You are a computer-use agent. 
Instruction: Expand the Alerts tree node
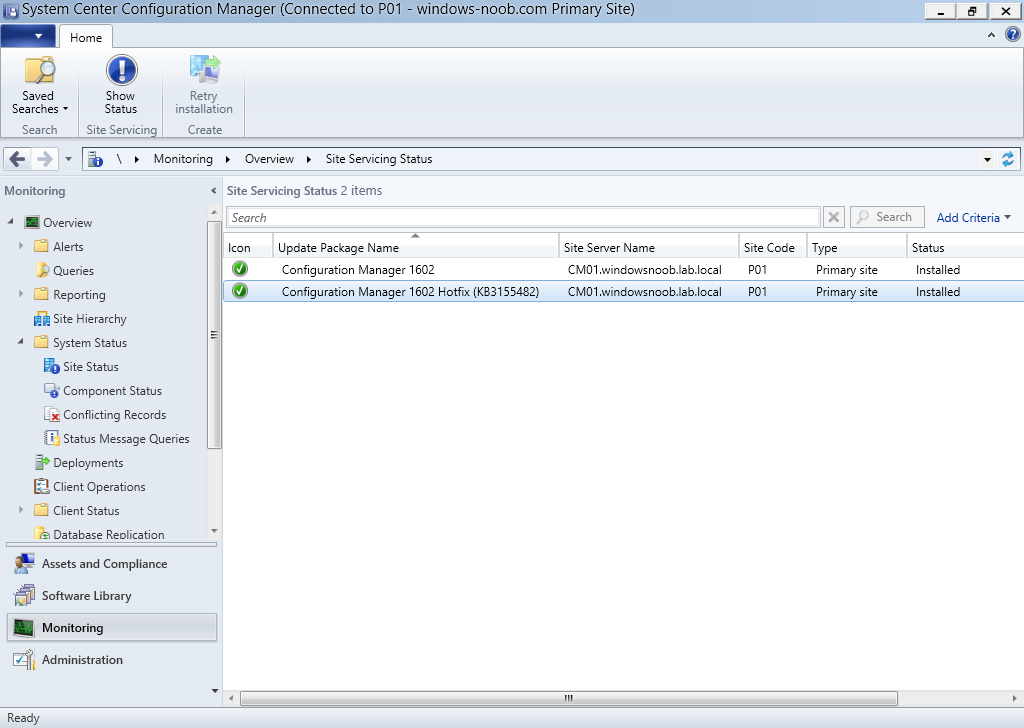[x=21, y=246]
